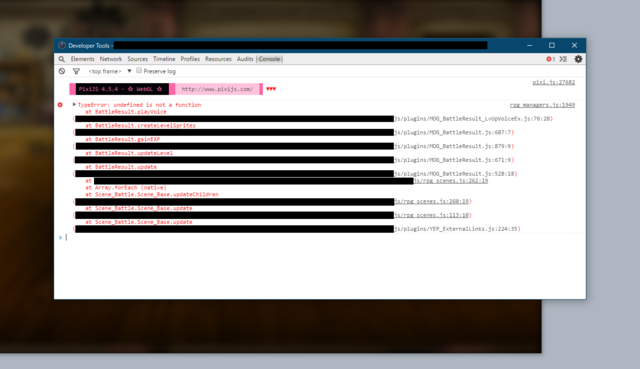The width and height of the screenshot is (640, 369).
Task: Open the rpg_managers.js:1949 source link
Action: click(542, 105)
